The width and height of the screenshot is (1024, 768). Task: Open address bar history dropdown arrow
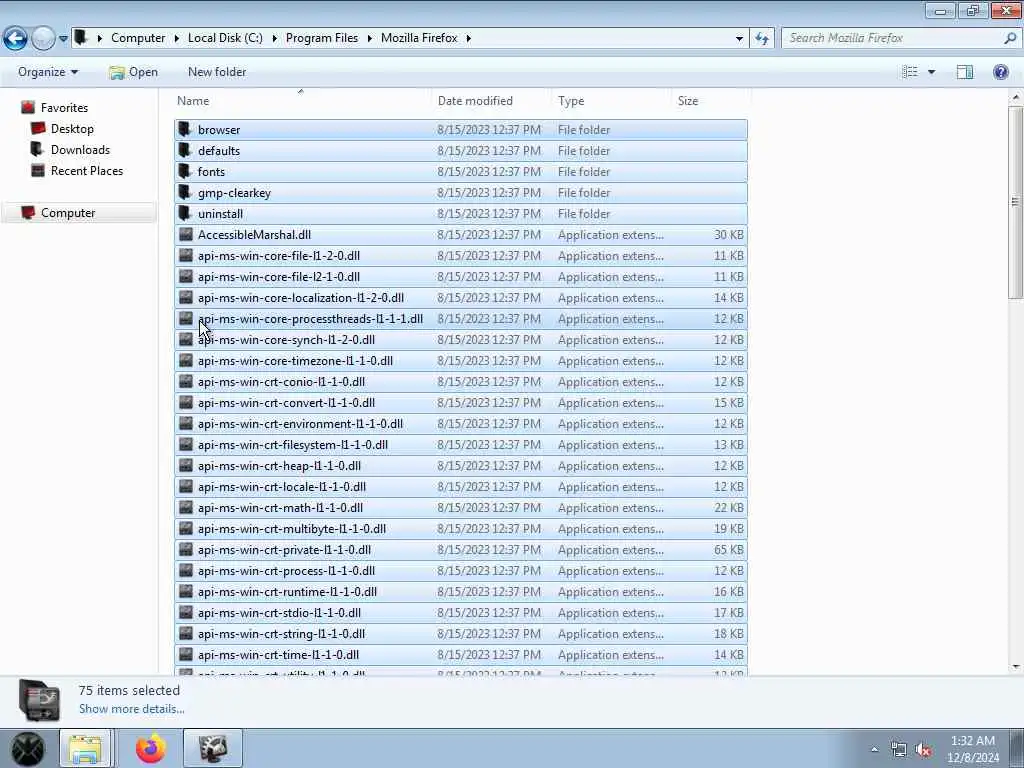pos(739,39)
